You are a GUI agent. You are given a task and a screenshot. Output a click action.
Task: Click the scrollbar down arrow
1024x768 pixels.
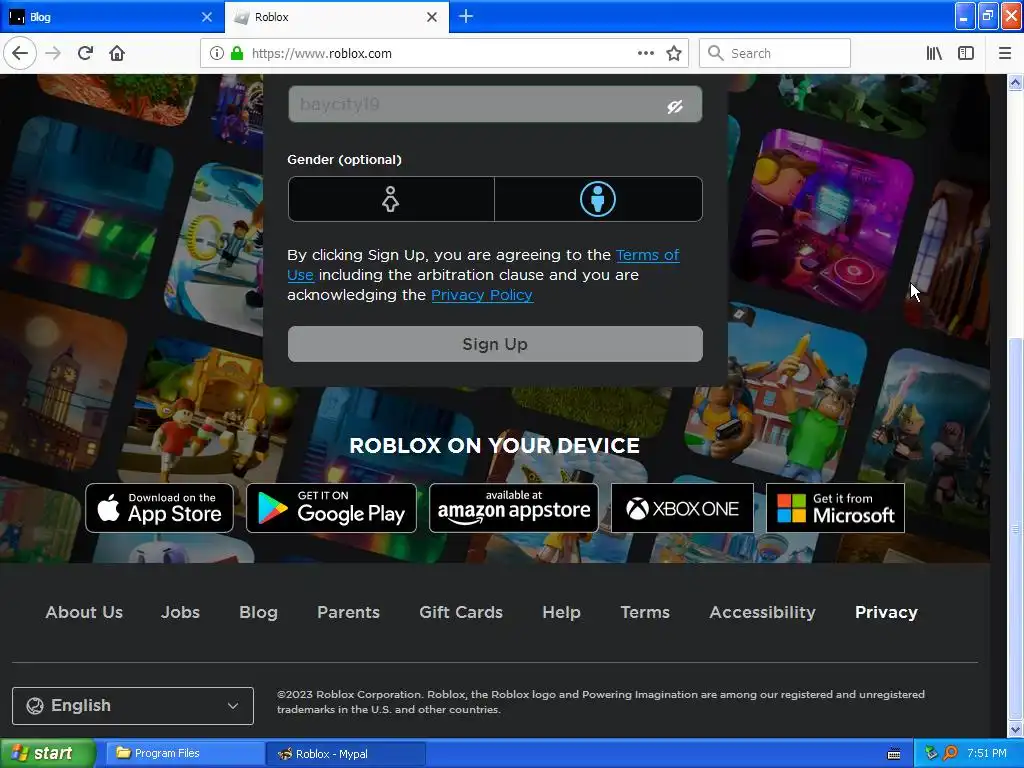(1015, 729)
